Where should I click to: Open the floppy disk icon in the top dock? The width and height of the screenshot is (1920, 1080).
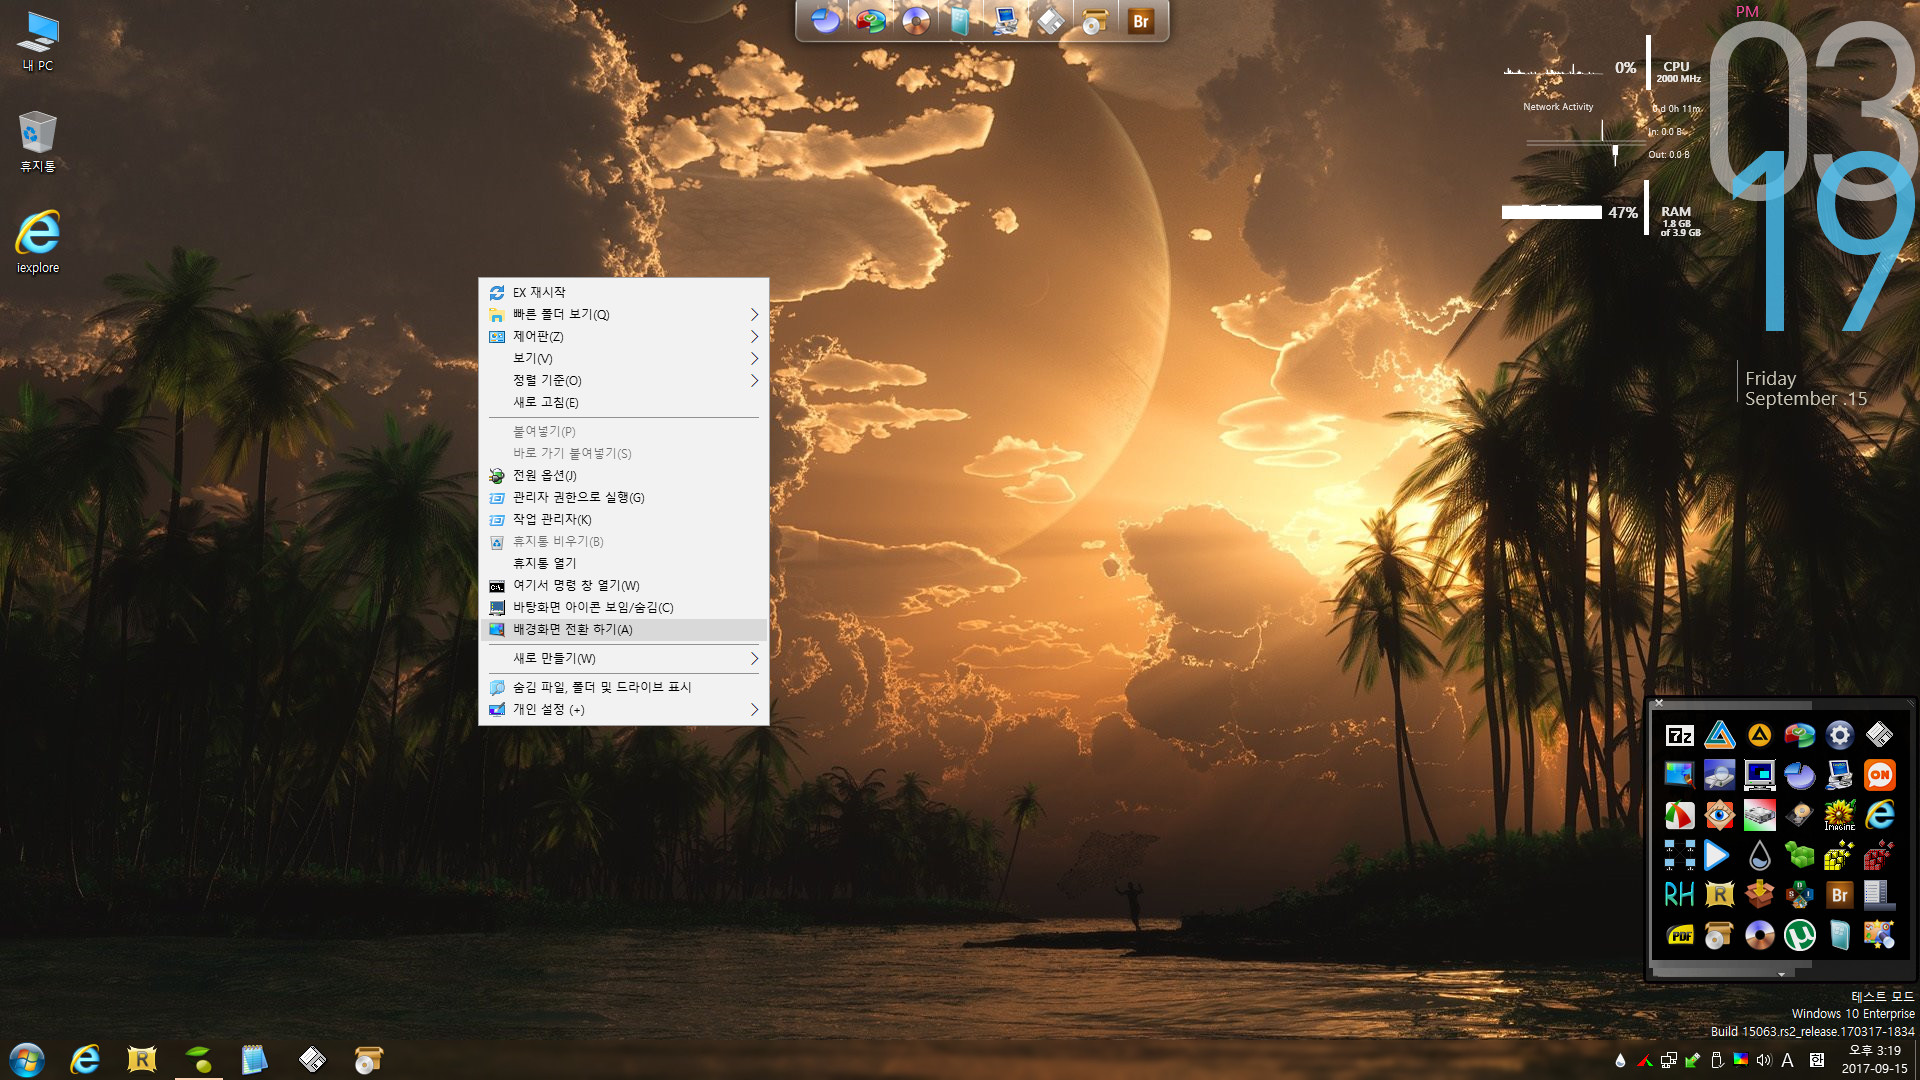pyautogui.click(x=1050, y=21)
